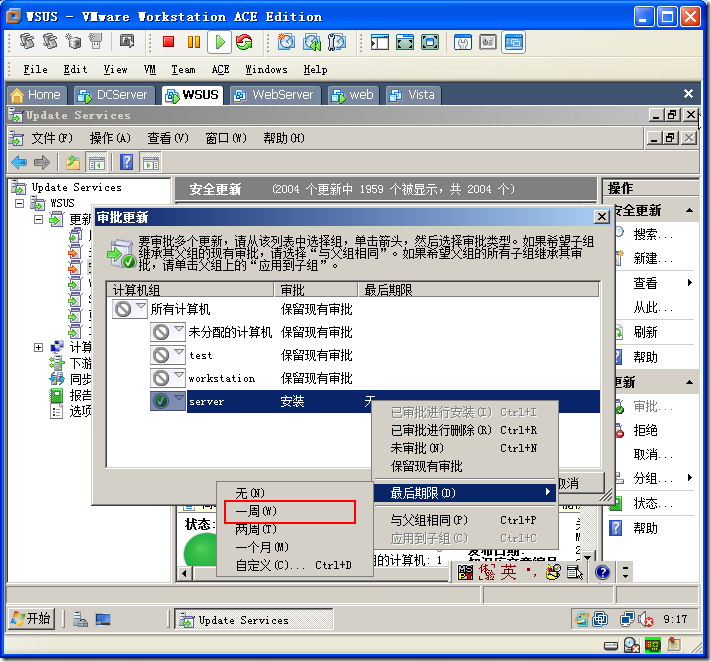Select Update Services root tree item

click(x=77, y=187)
